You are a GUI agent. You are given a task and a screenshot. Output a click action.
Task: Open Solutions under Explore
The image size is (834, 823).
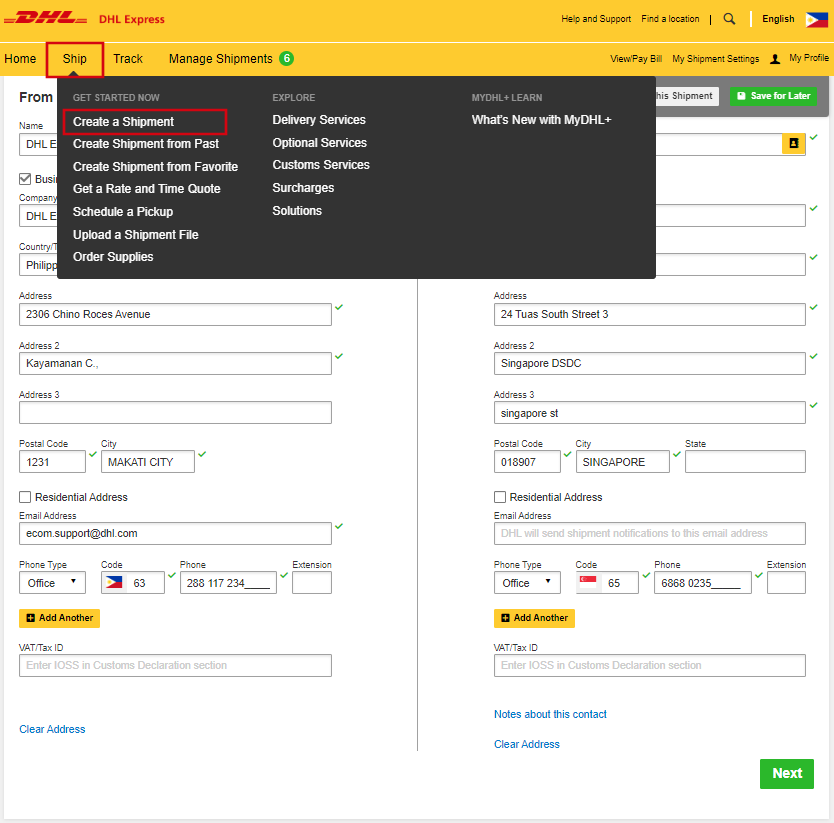click(297, 211)
